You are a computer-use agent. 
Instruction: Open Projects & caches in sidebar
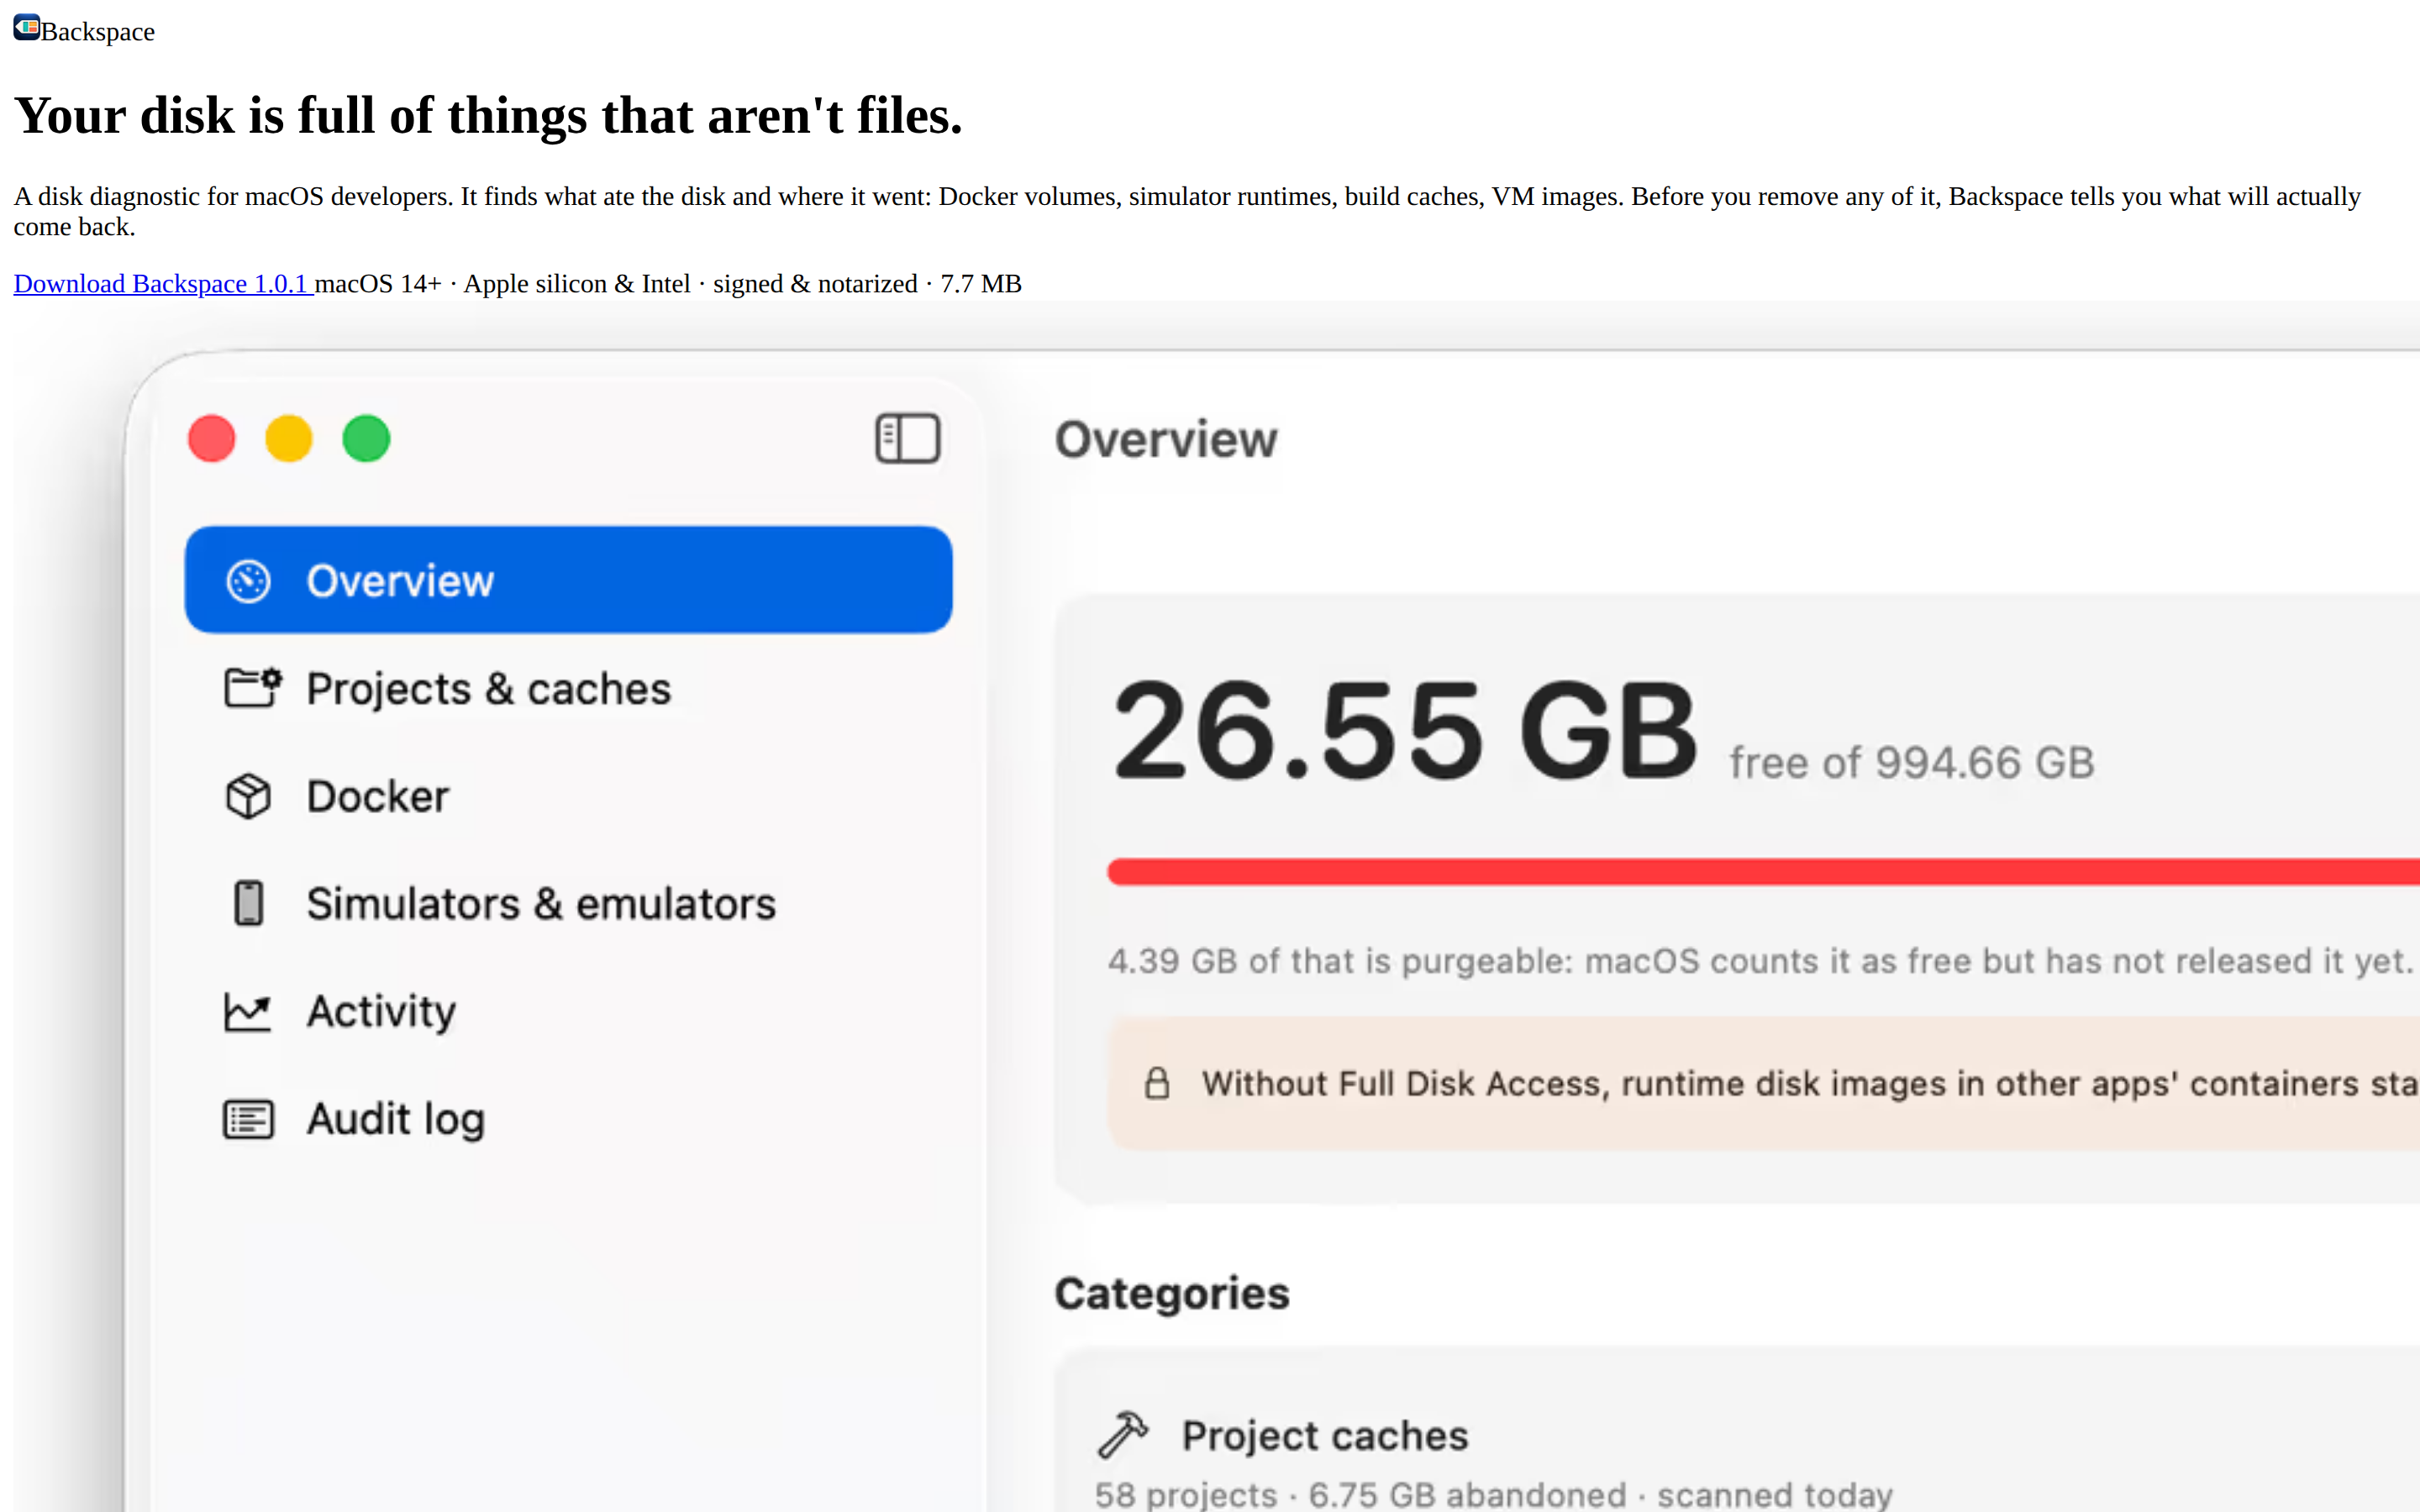568,688
